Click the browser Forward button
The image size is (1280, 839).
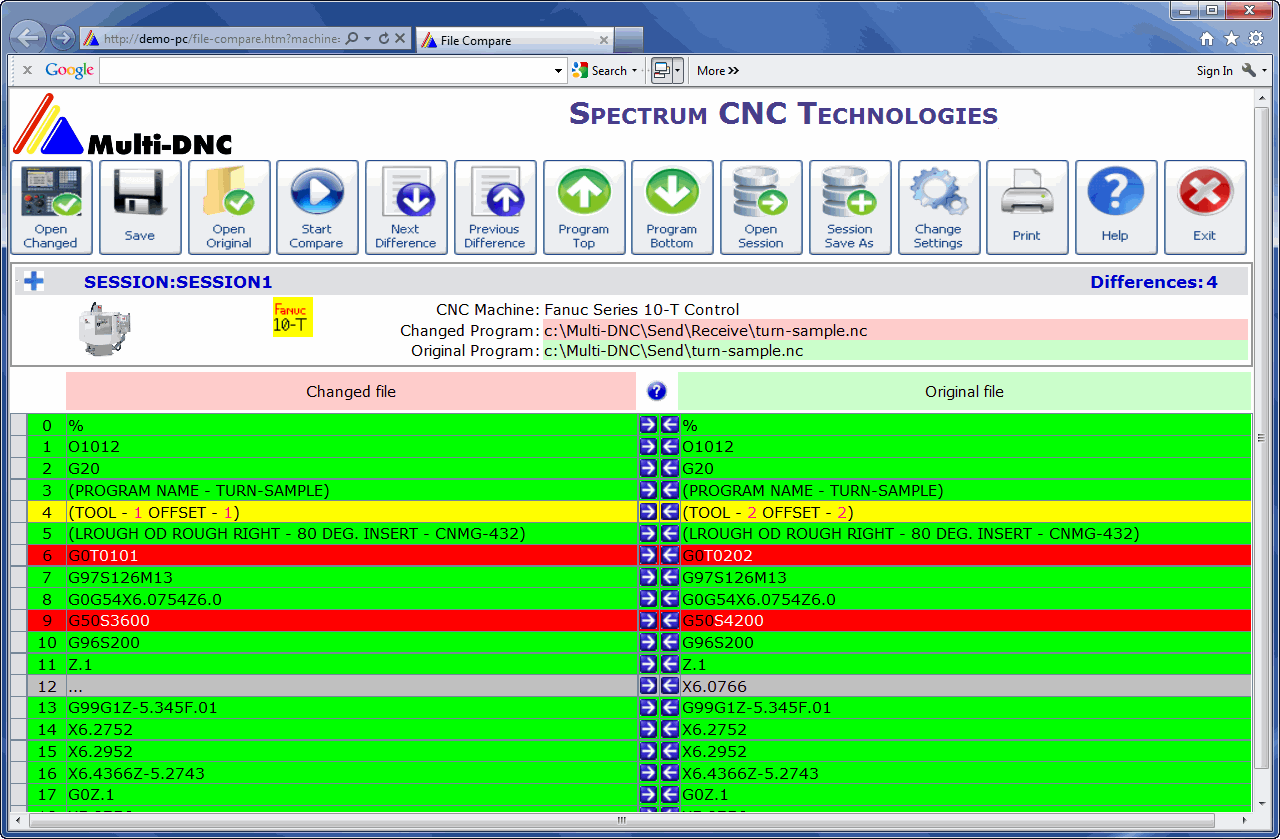coord(62,39)
